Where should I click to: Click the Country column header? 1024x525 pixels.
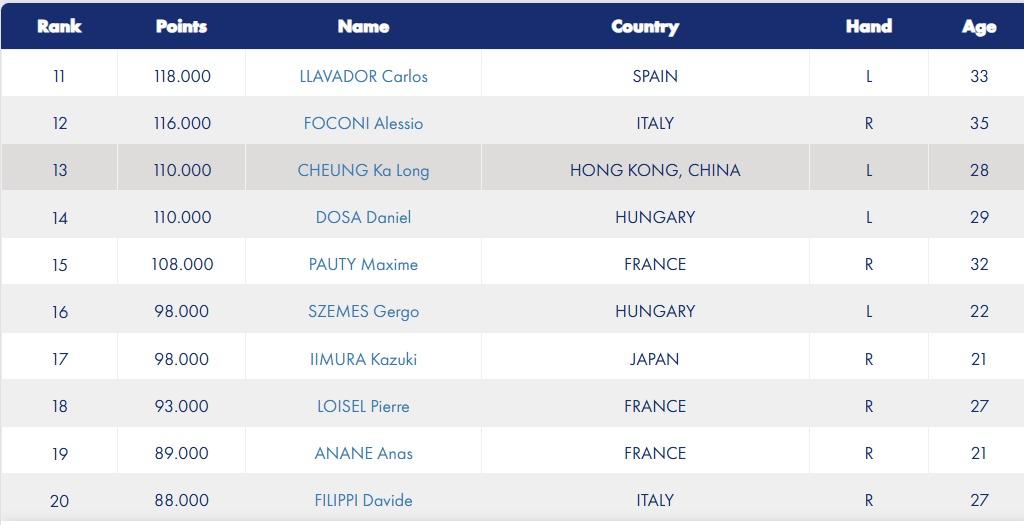point(645,27)
